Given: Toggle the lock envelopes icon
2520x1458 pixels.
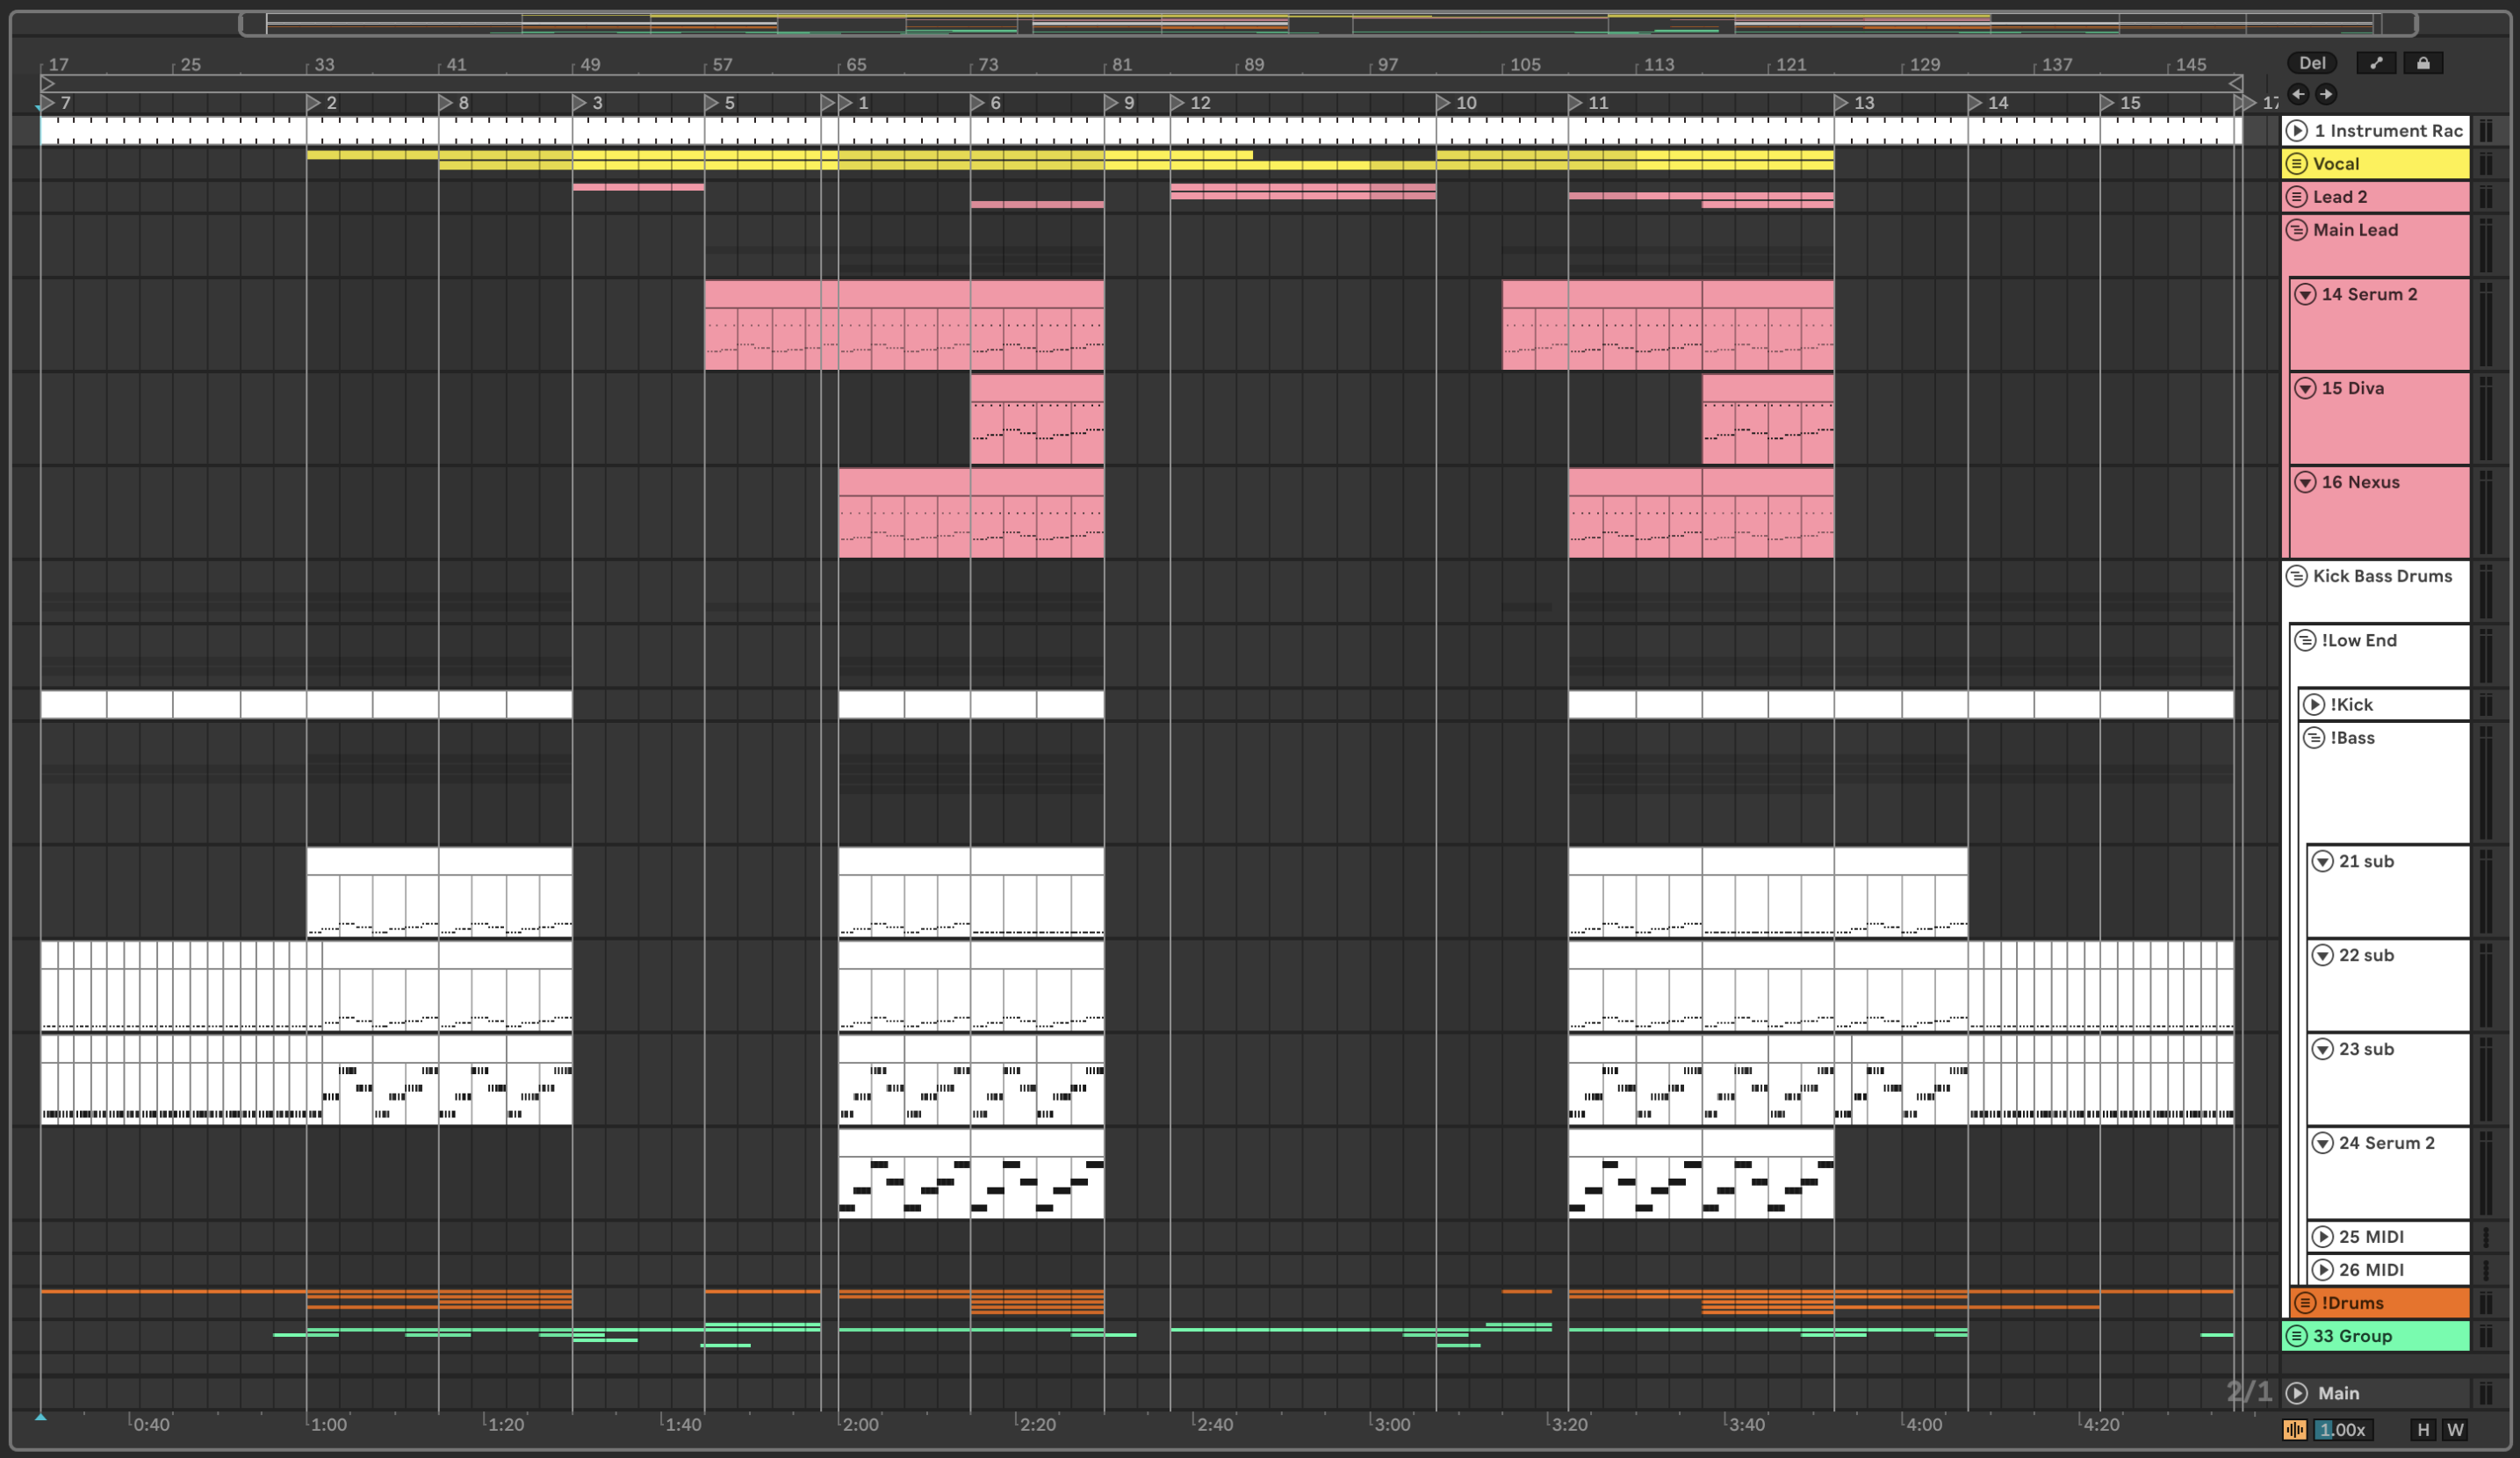Looking at the screenshot, I should point(2423,63).
